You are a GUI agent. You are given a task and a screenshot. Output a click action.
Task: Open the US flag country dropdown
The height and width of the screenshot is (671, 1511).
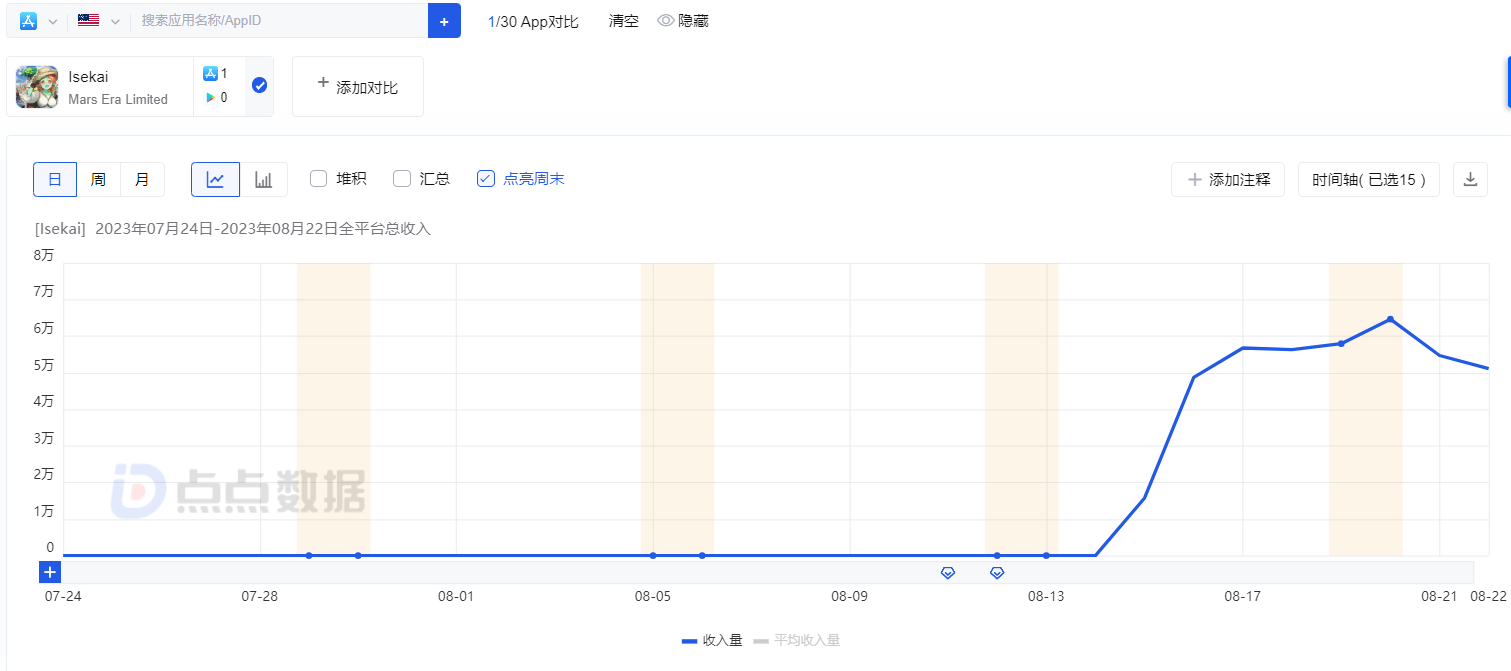pos(99,21)
